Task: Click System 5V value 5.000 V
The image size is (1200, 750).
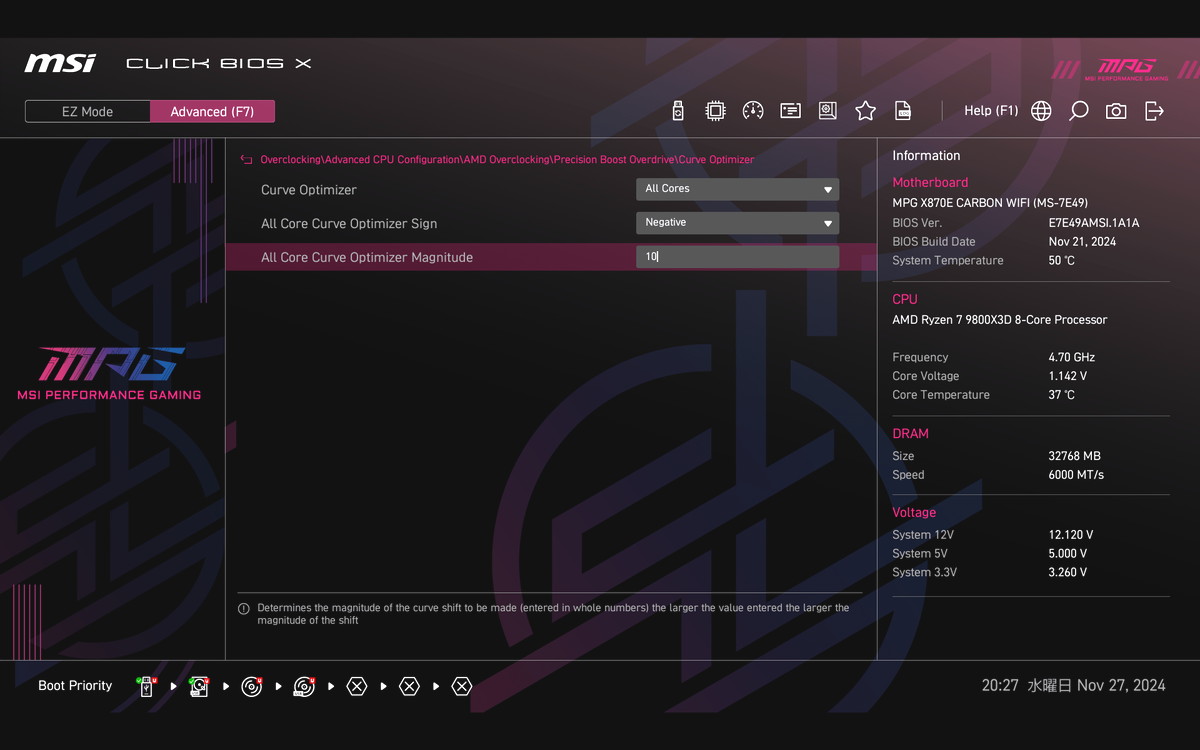Action: (1068, 554)
